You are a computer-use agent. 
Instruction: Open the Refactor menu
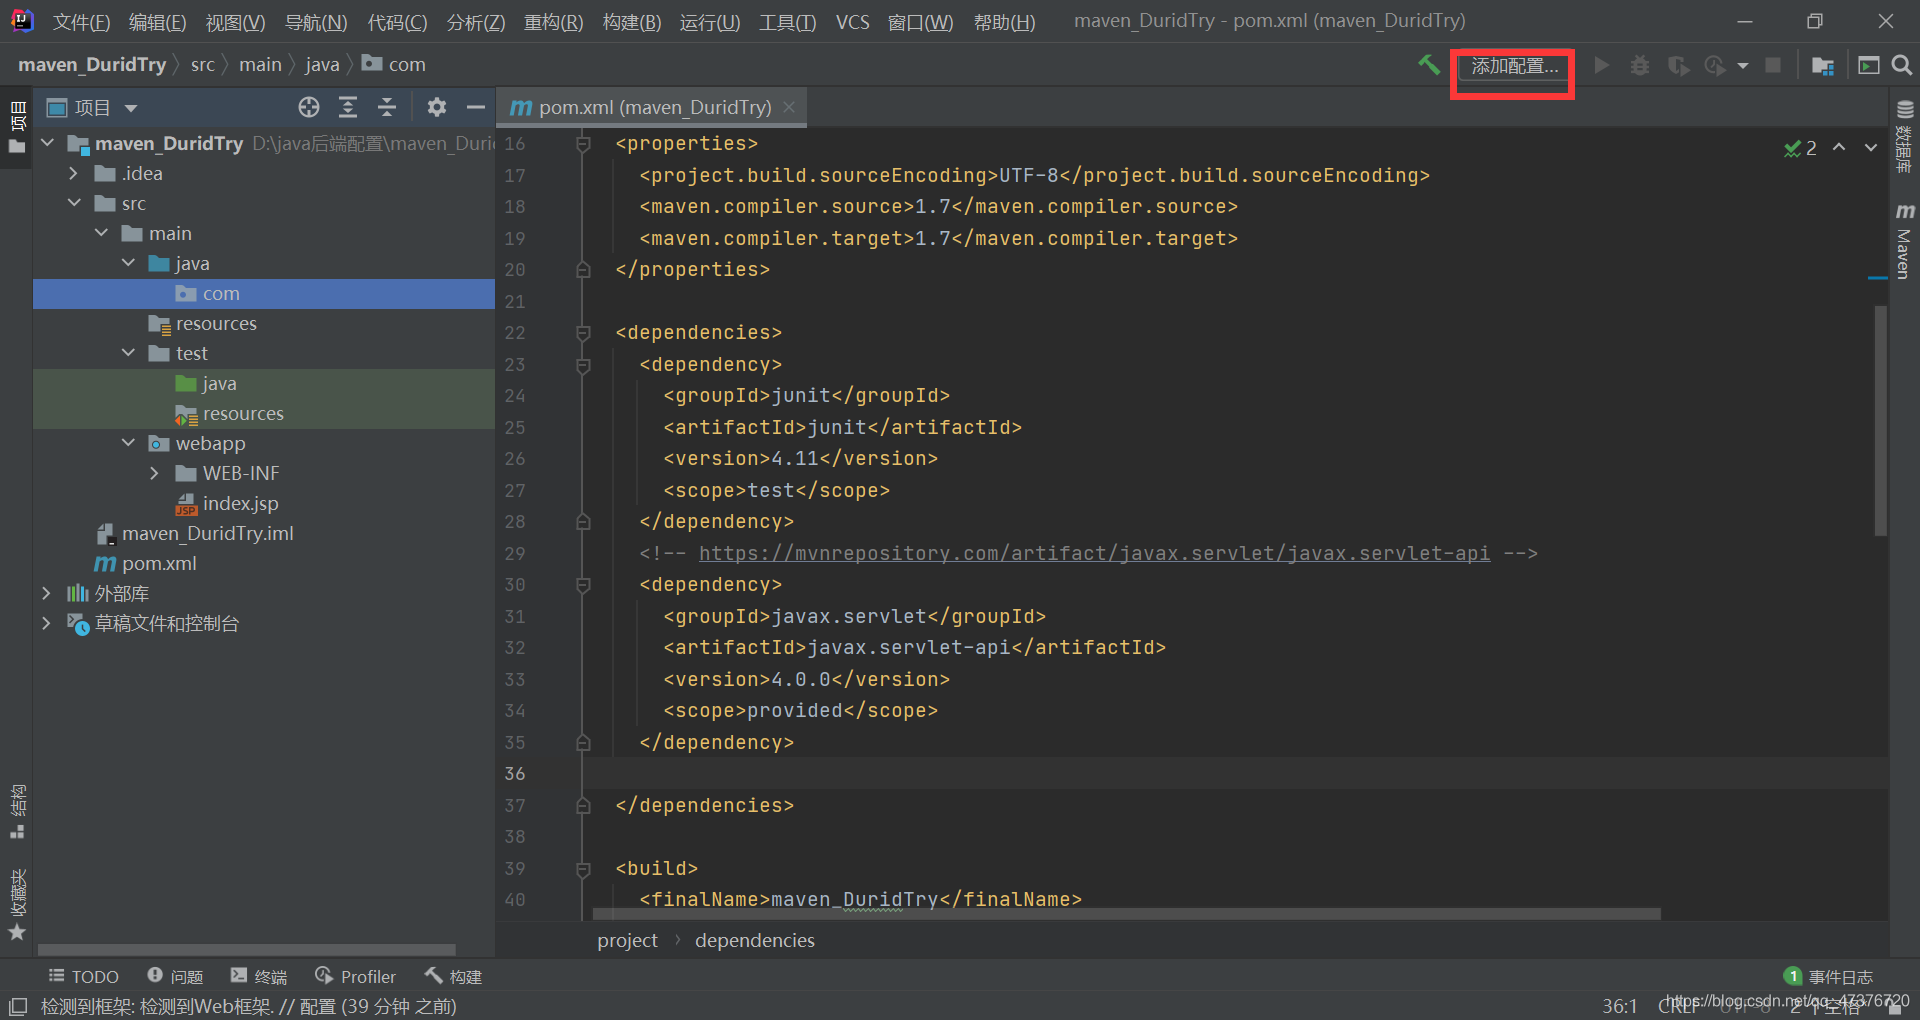point(553,22)
